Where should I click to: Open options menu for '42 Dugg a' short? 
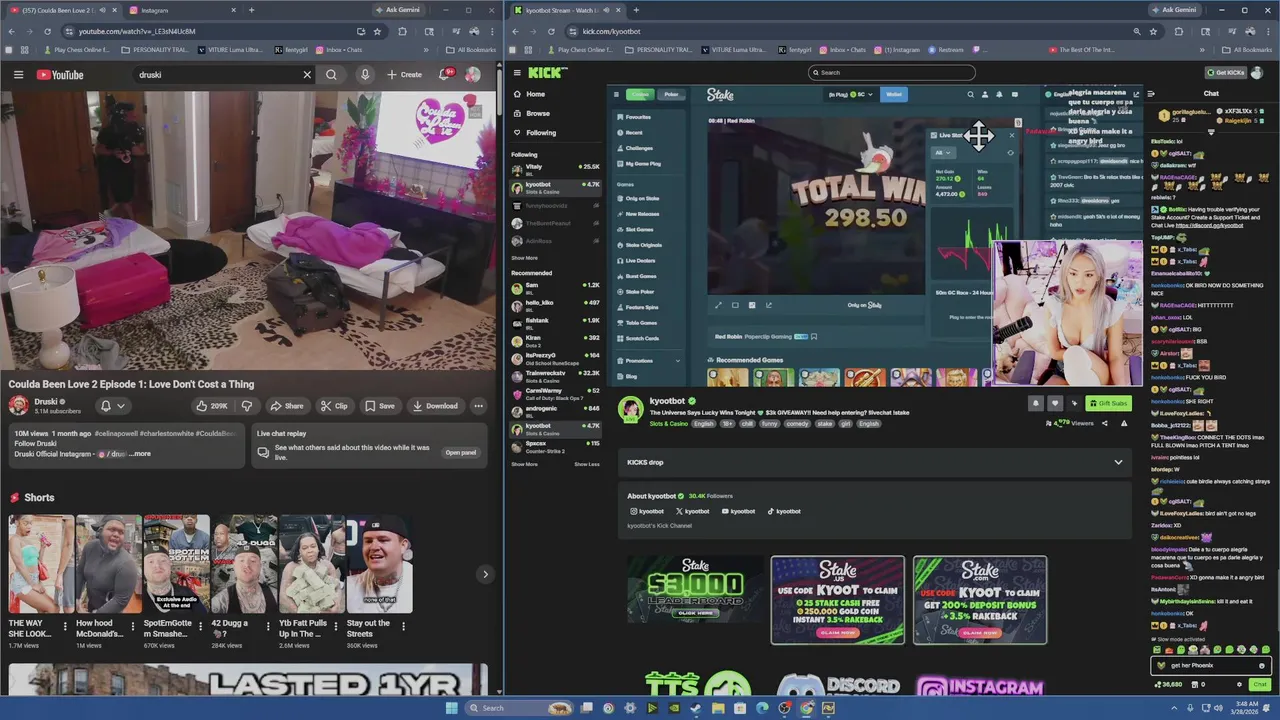coord(267,627)
